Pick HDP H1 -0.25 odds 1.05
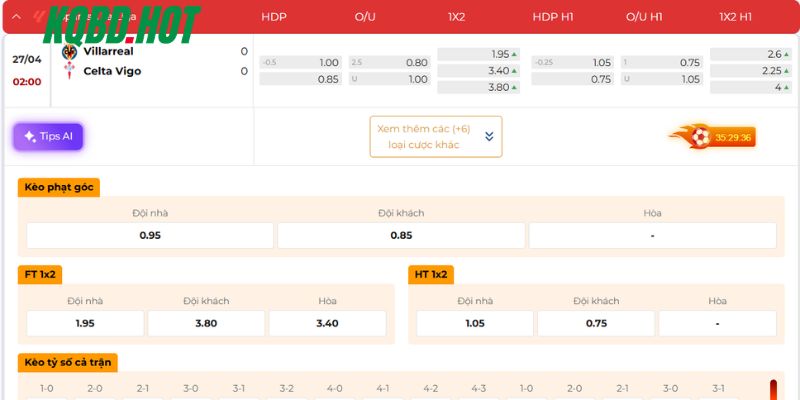 pyautogui.click(x=572, y=63)
